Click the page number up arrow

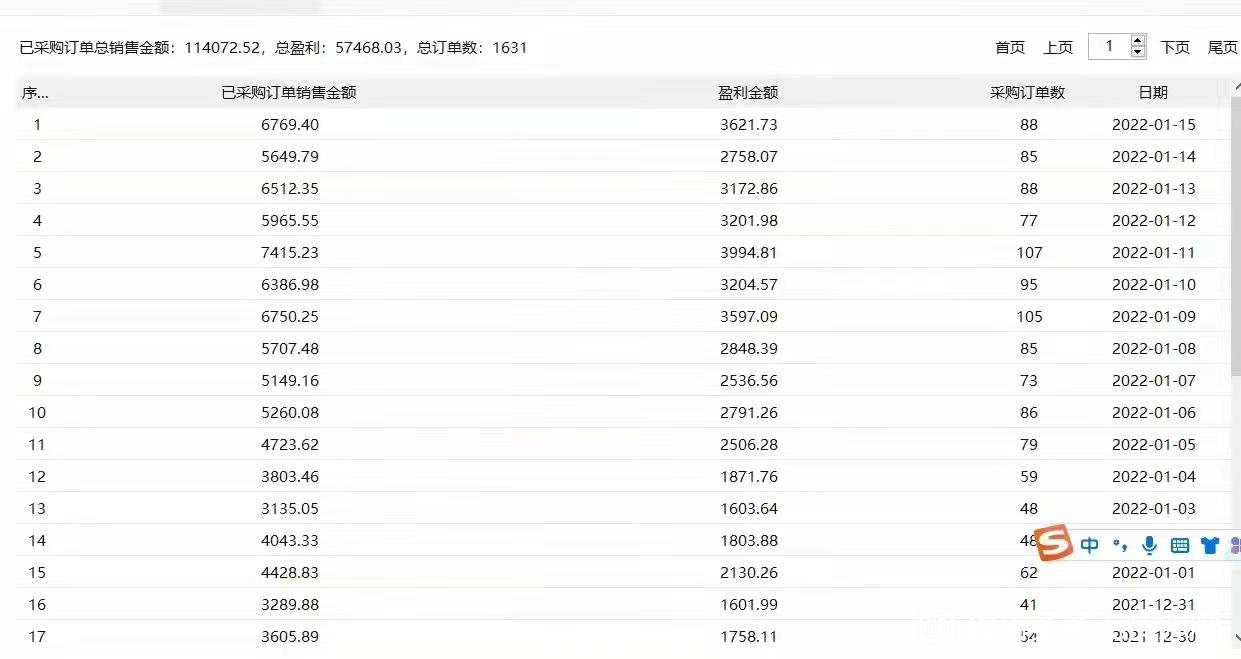coord(1137,41)
